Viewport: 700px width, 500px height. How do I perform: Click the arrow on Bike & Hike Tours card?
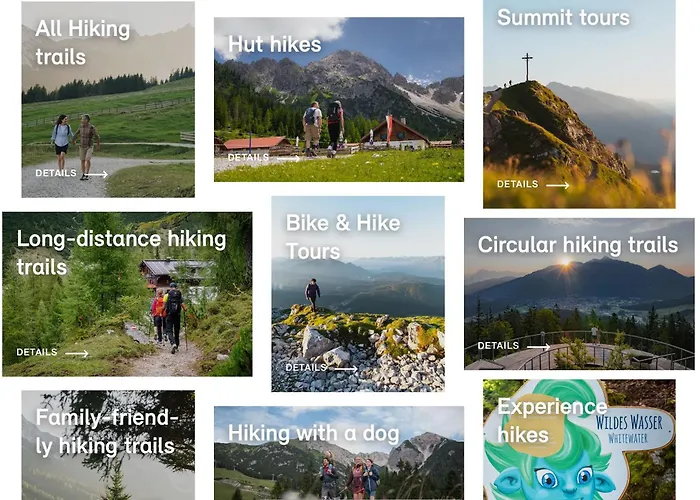point(346,369)
